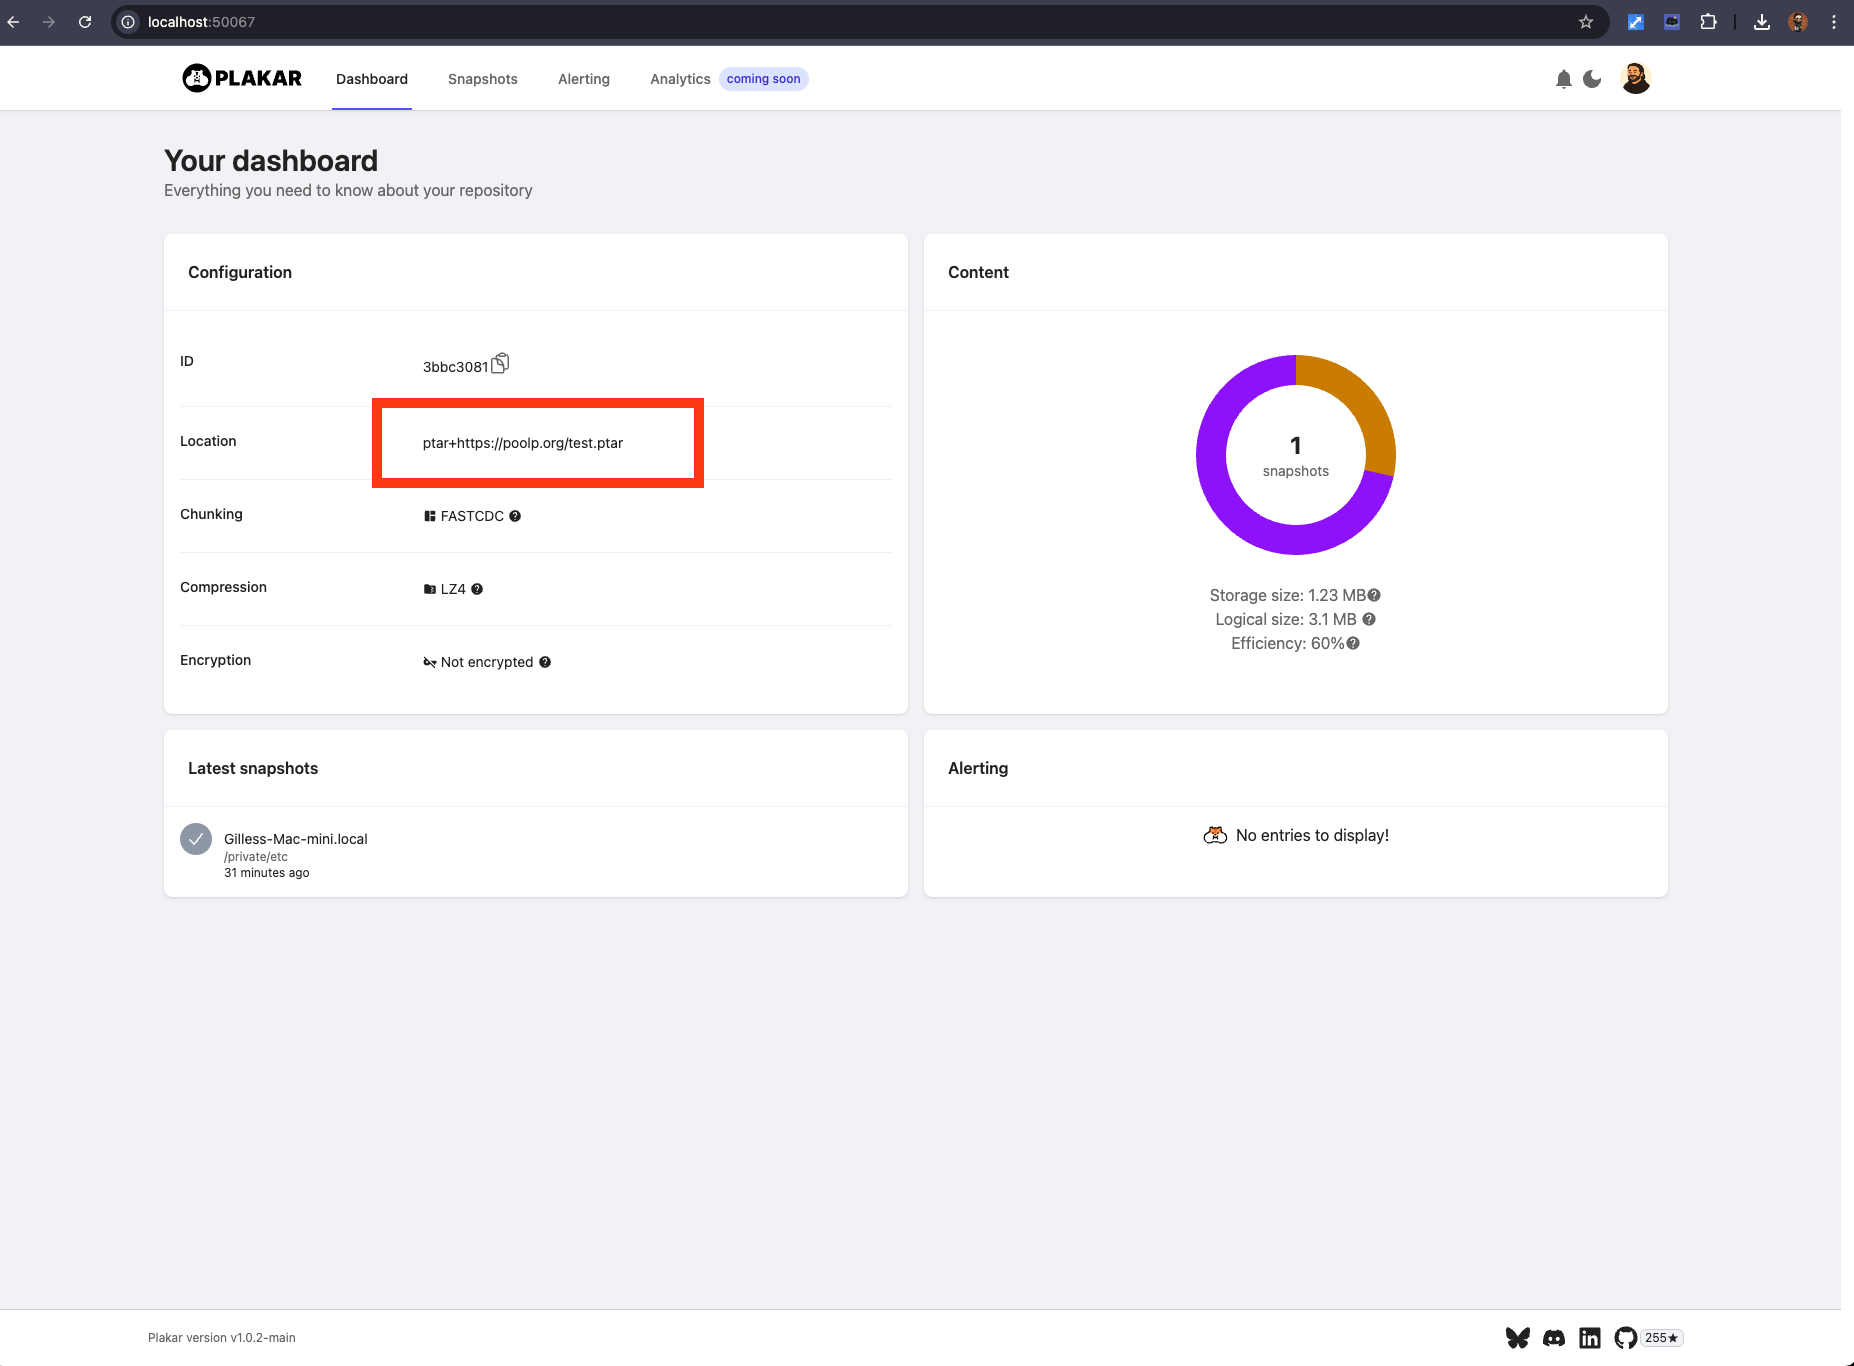Switch to the Snapshots tab

click(x=482, y=79)
